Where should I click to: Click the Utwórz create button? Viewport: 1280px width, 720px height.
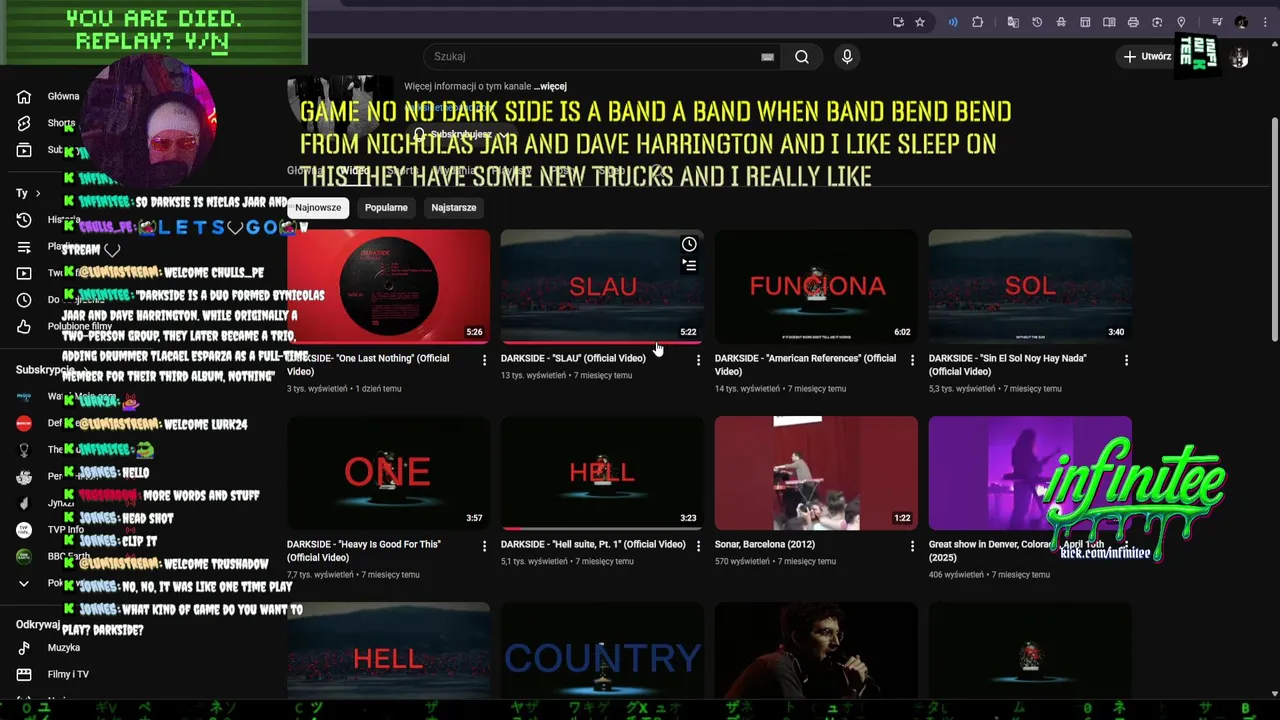(1147, 57)
